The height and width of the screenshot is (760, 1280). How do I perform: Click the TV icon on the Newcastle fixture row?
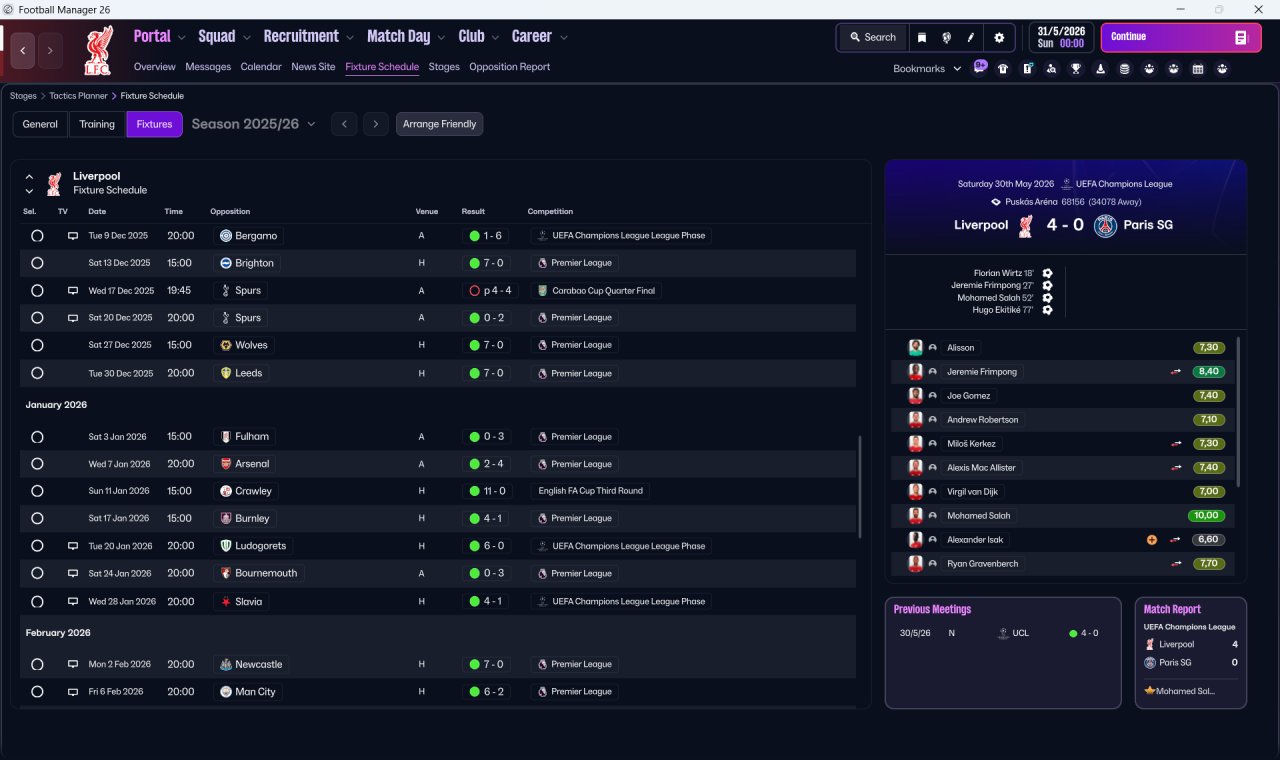pyautogui.click(x=73, y=664)
